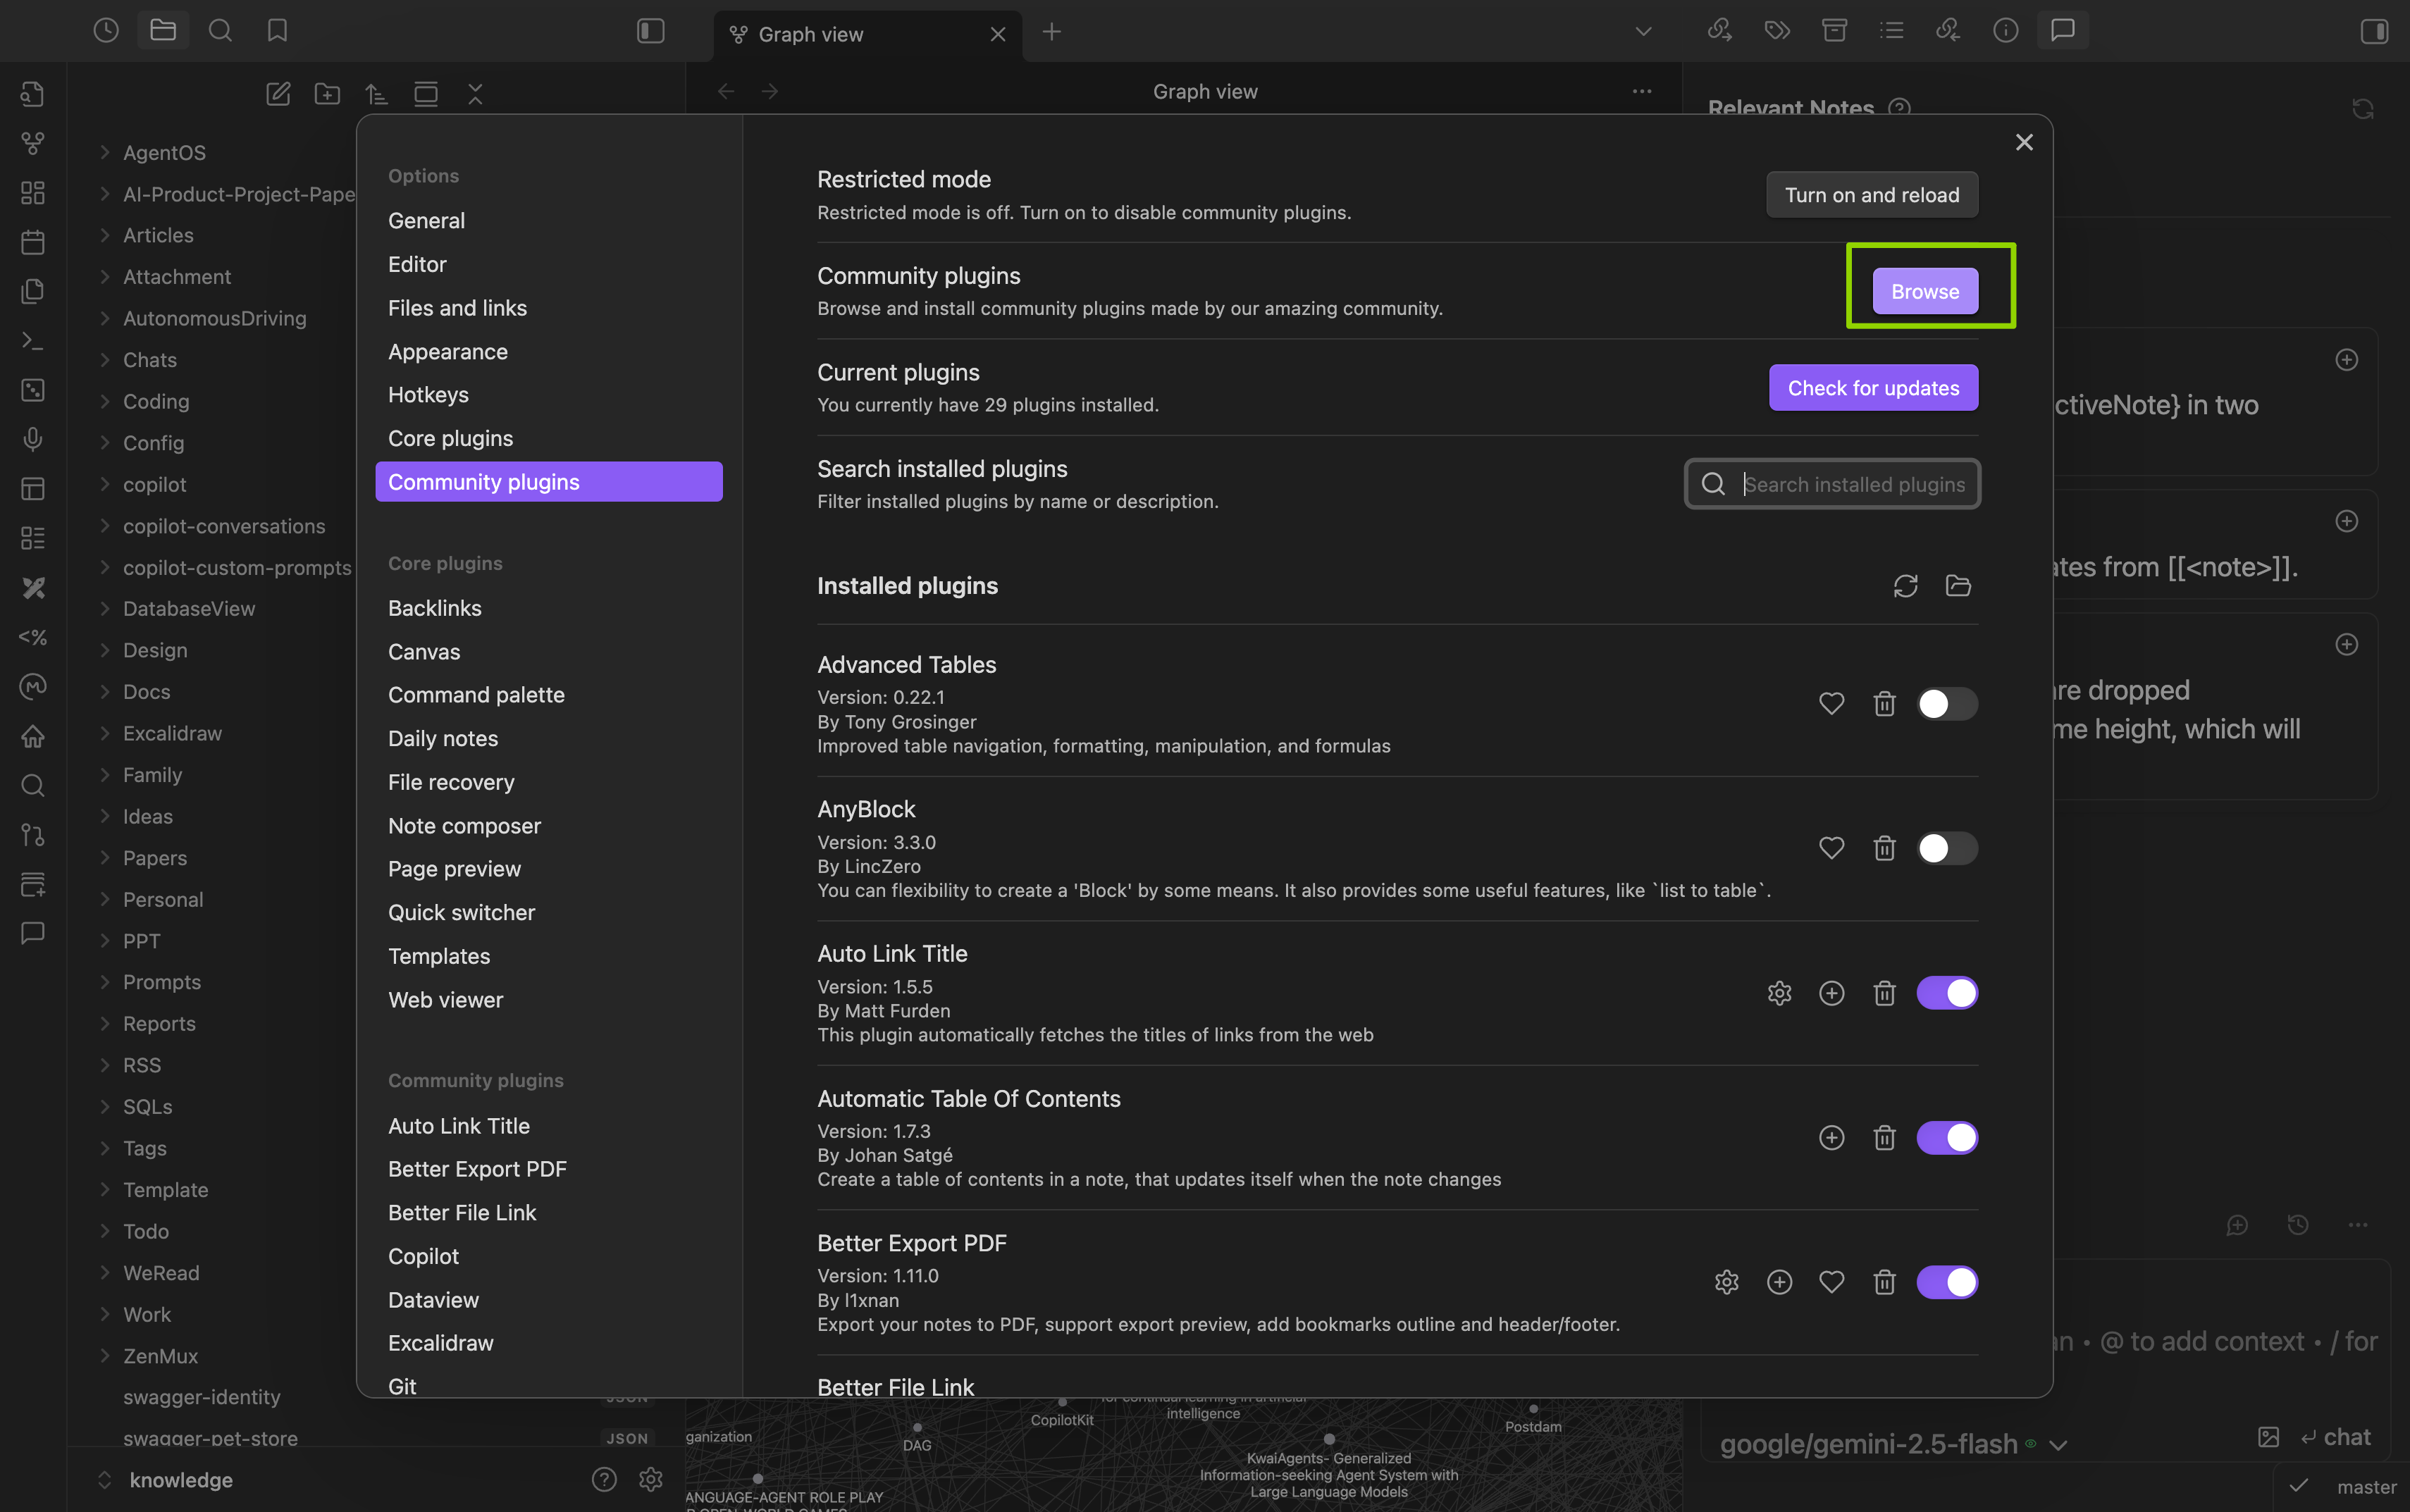Click the sort order icon in file explorer
2410x1512 pixels.
pos(376,94)
